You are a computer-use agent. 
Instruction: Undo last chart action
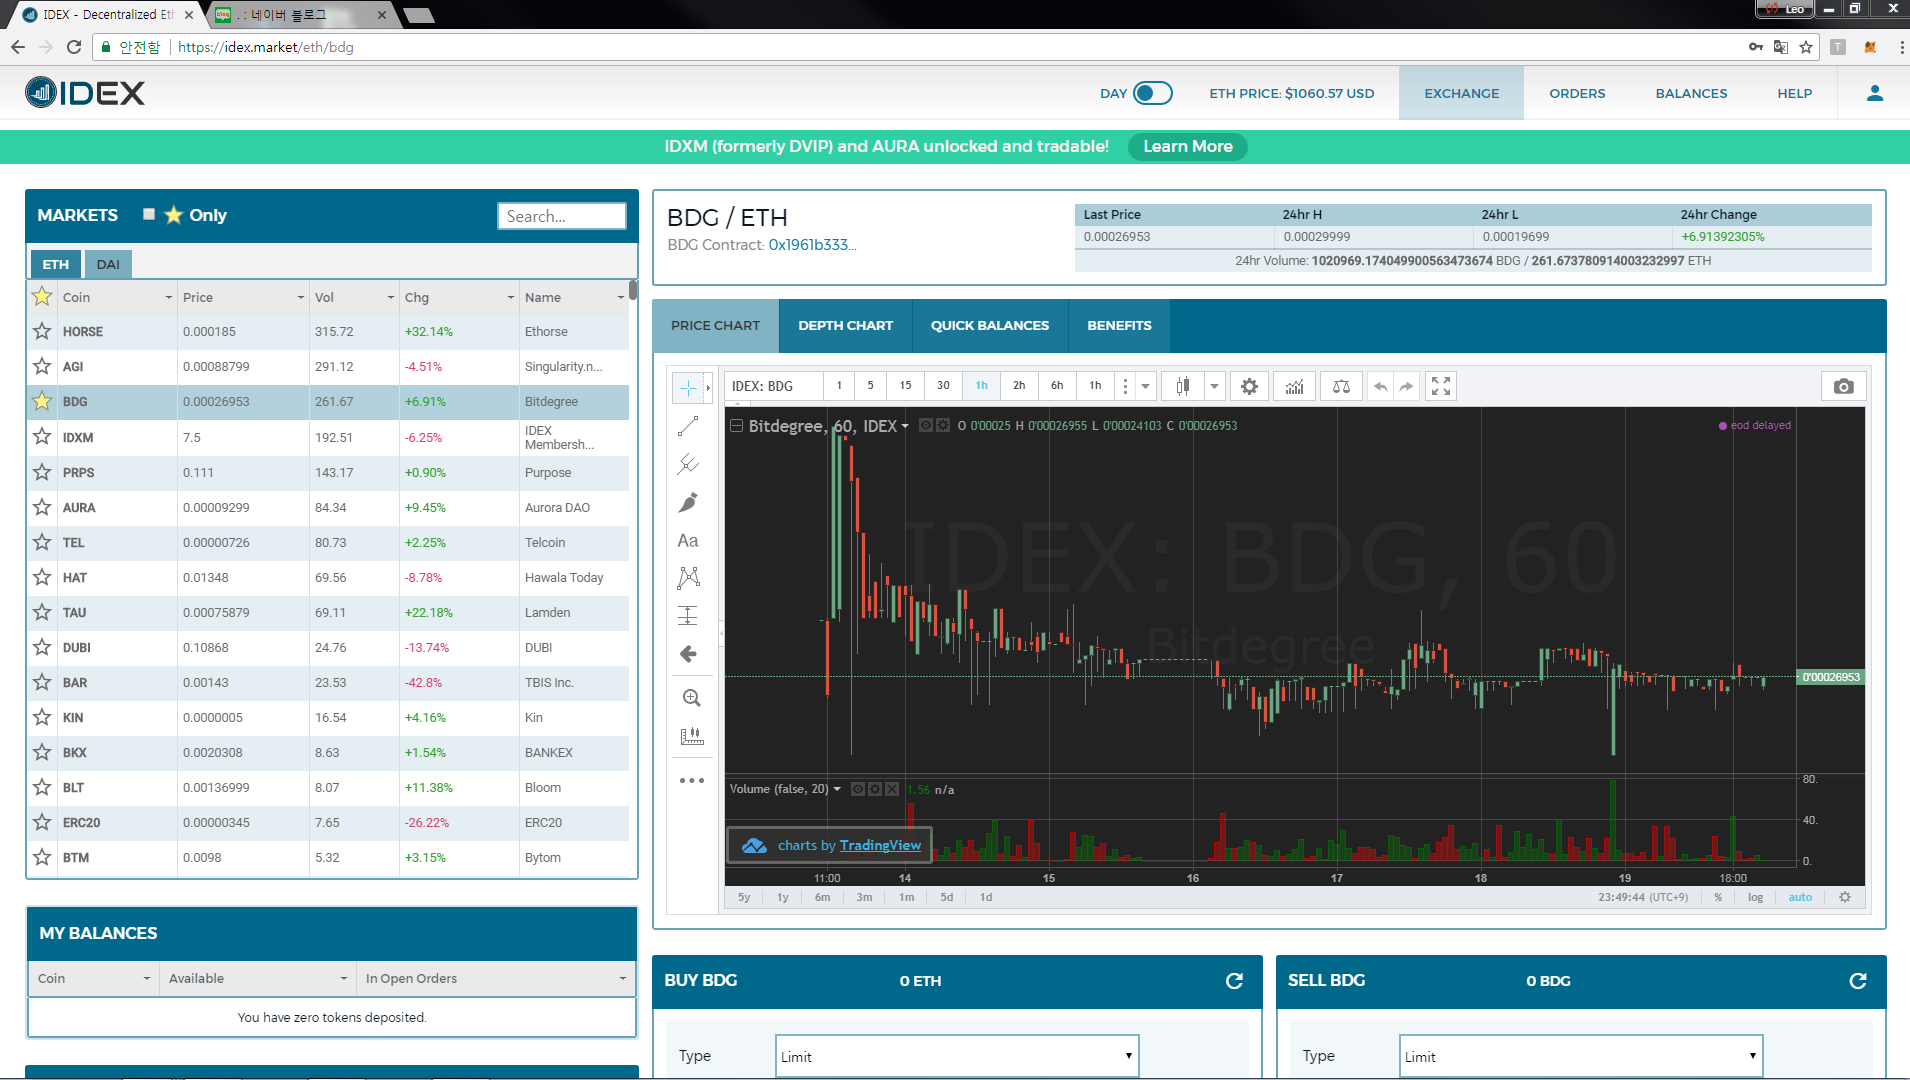coord(1380,386)
